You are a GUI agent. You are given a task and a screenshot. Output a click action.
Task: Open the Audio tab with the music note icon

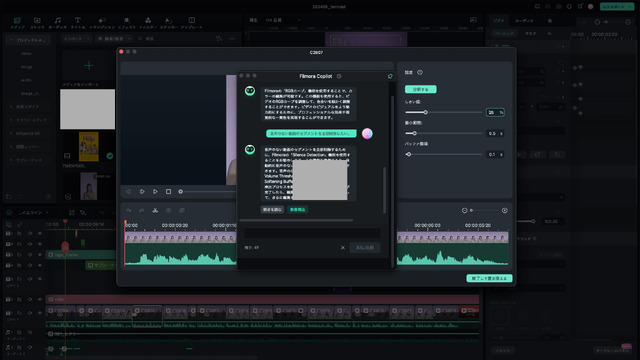[58, 23]
